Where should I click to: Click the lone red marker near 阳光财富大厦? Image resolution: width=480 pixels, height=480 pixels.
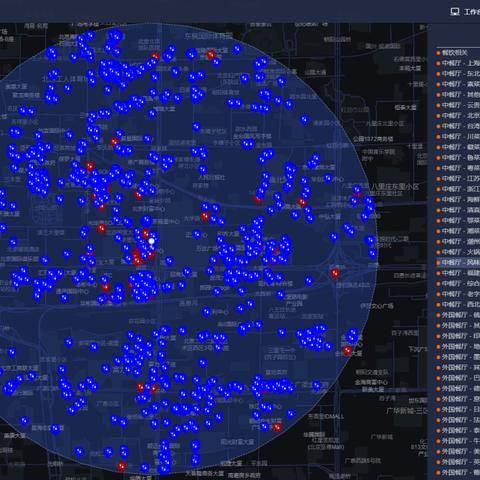tap(277, 427)
